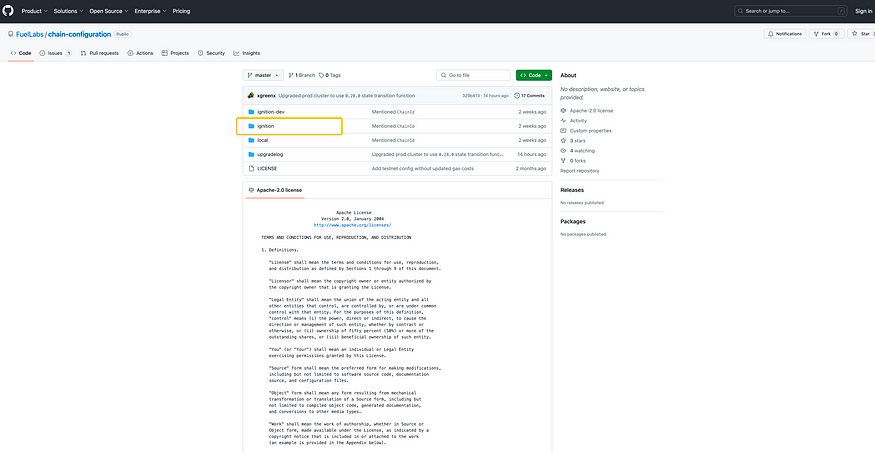
Task: View the 17 Commits history
Action: click(529, 95)
